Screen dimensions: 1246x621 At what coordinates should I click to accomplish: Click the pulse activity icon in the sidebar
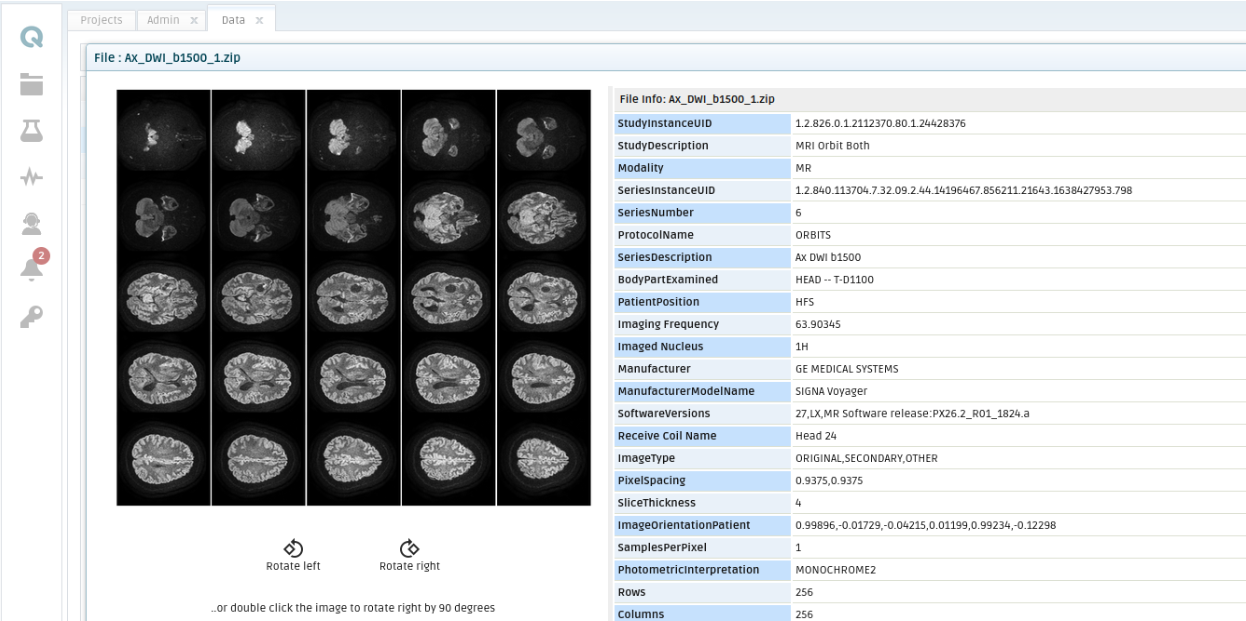[x=32, y=177]
